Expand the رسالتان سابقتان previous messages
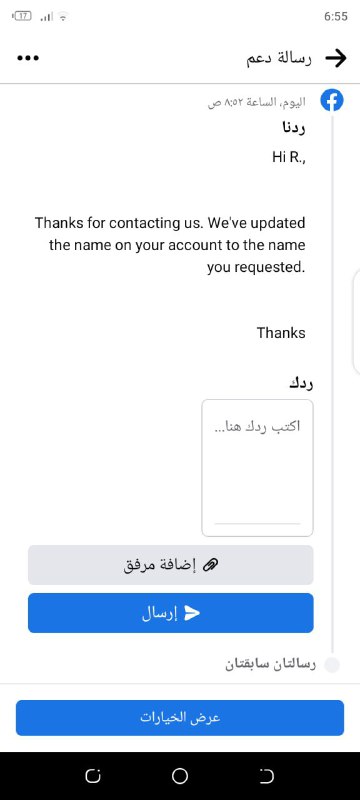The image size is (360, 800). (x=271, y=664)
